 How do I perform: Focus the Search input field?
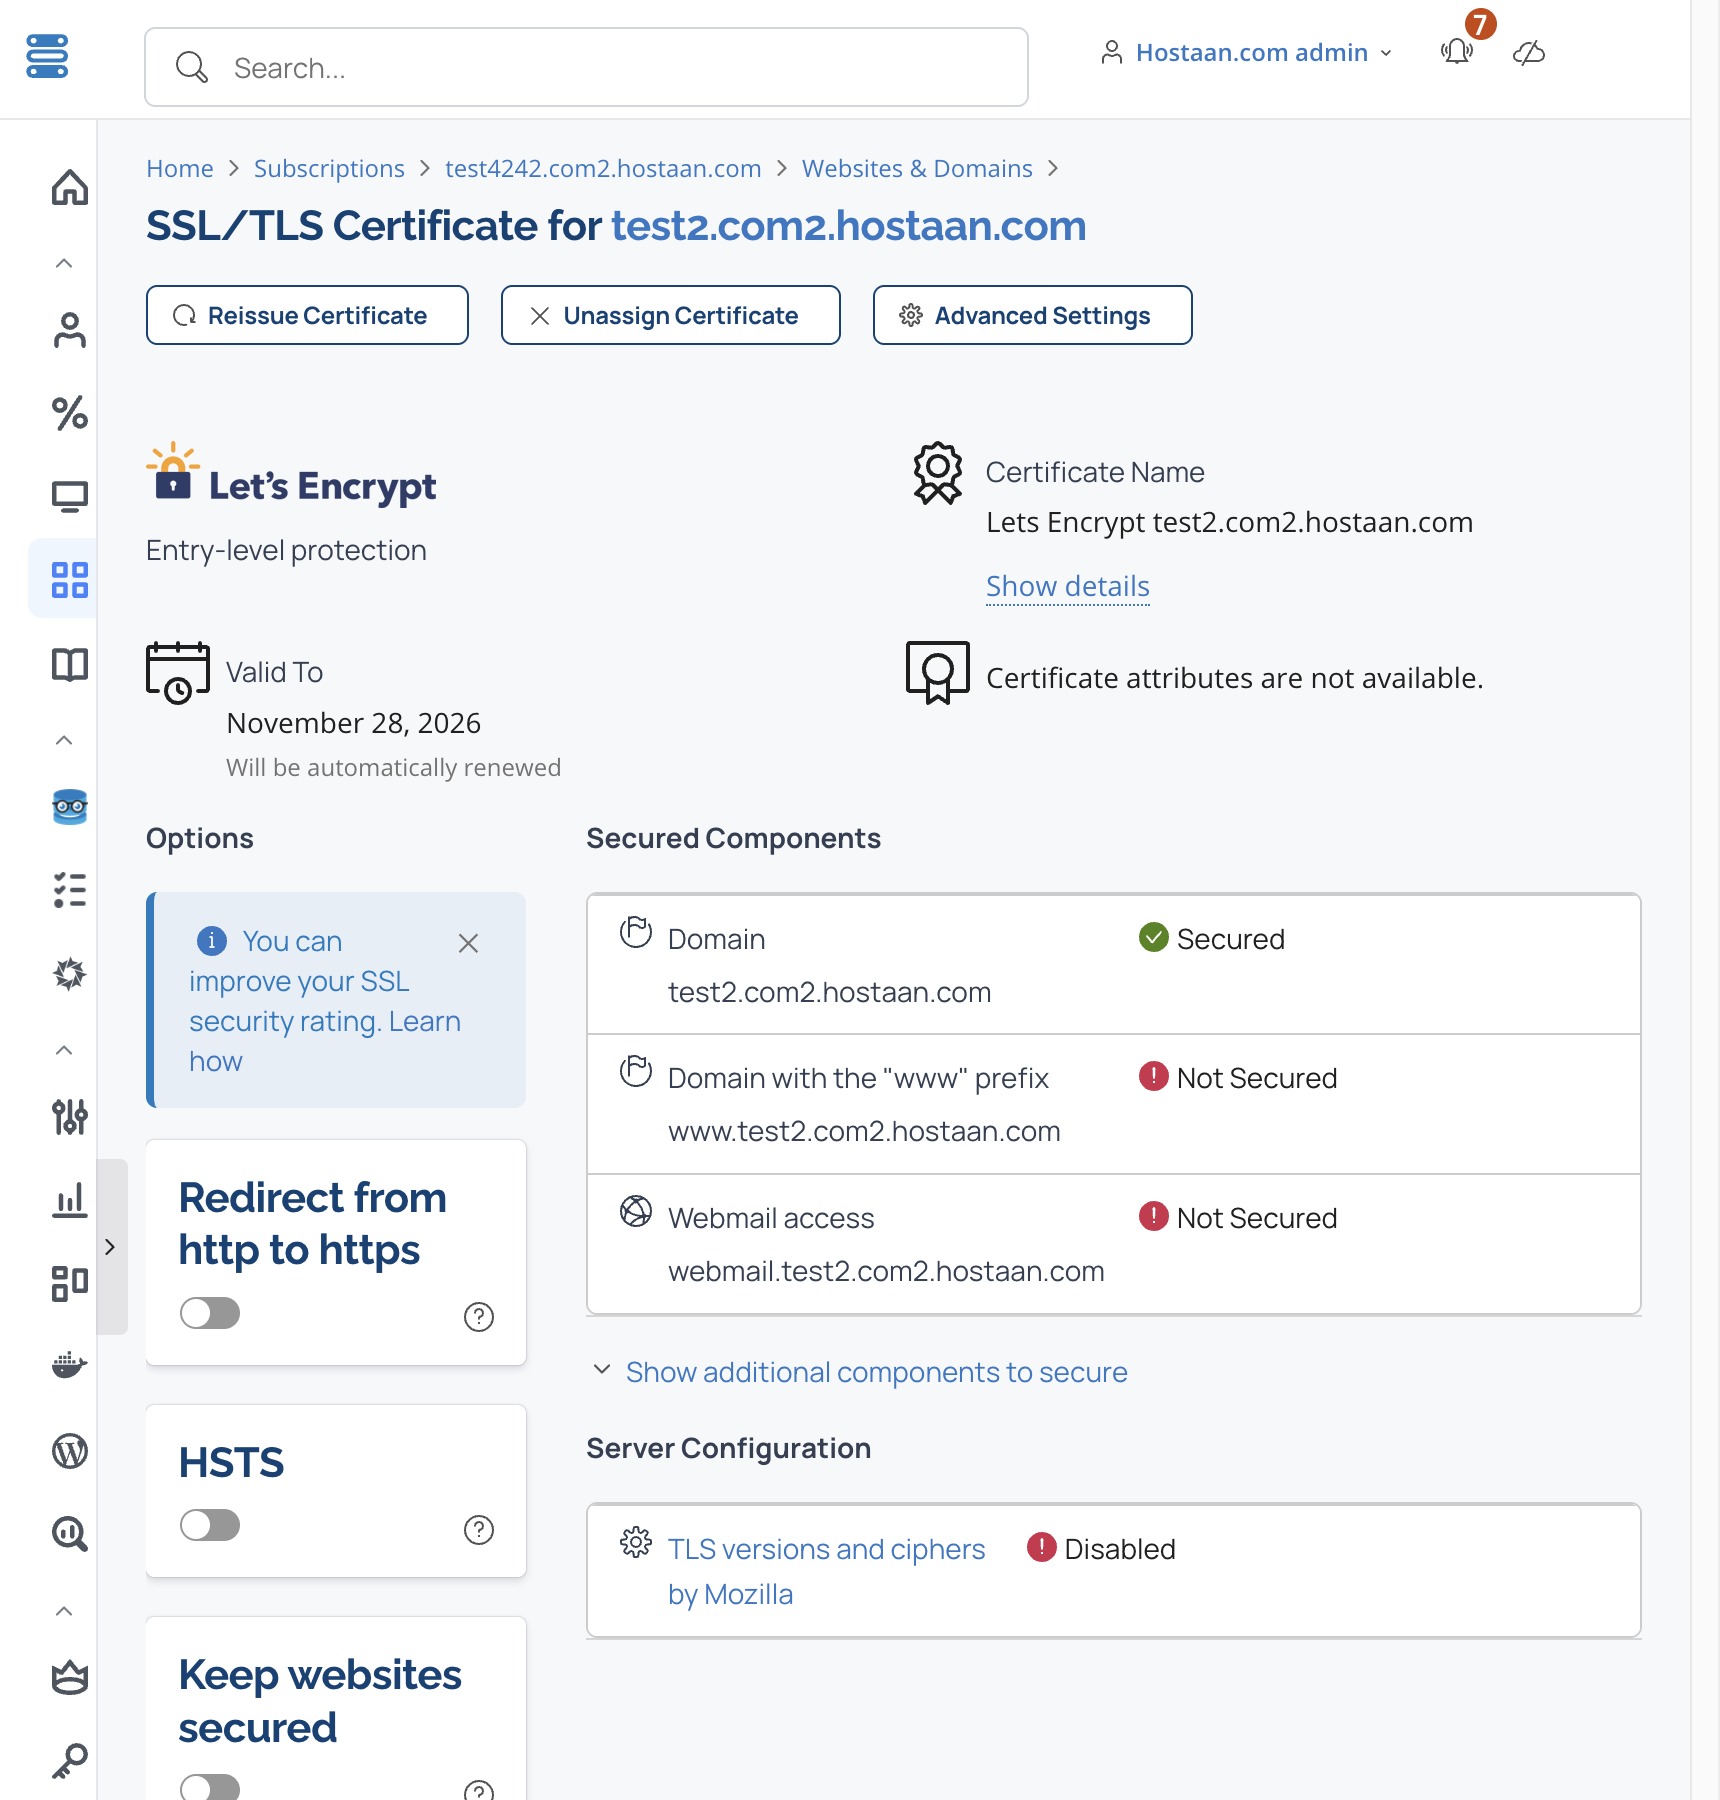(x=586, y=67)
